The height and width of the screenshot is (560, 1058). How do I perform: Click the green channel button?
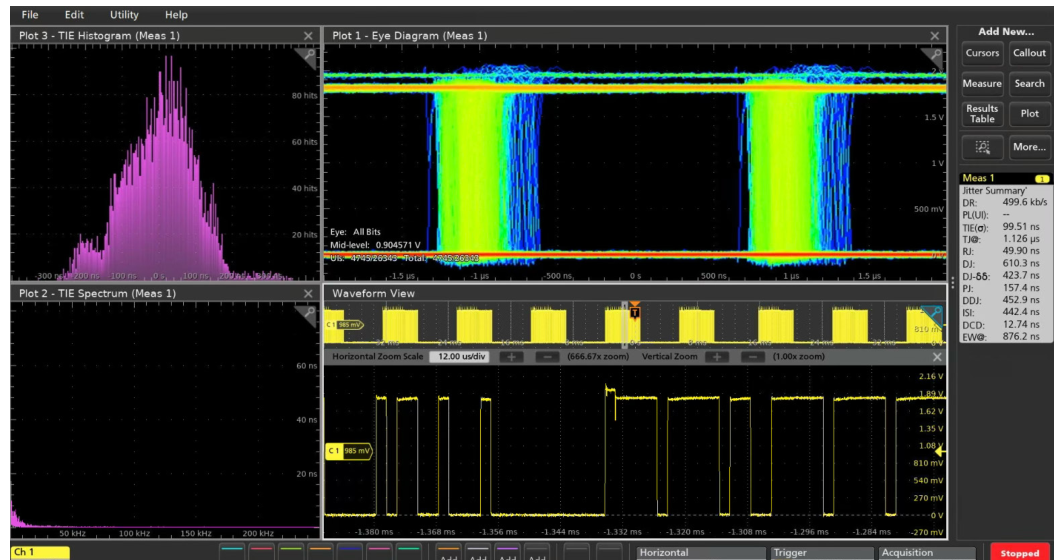pos(291,551)
